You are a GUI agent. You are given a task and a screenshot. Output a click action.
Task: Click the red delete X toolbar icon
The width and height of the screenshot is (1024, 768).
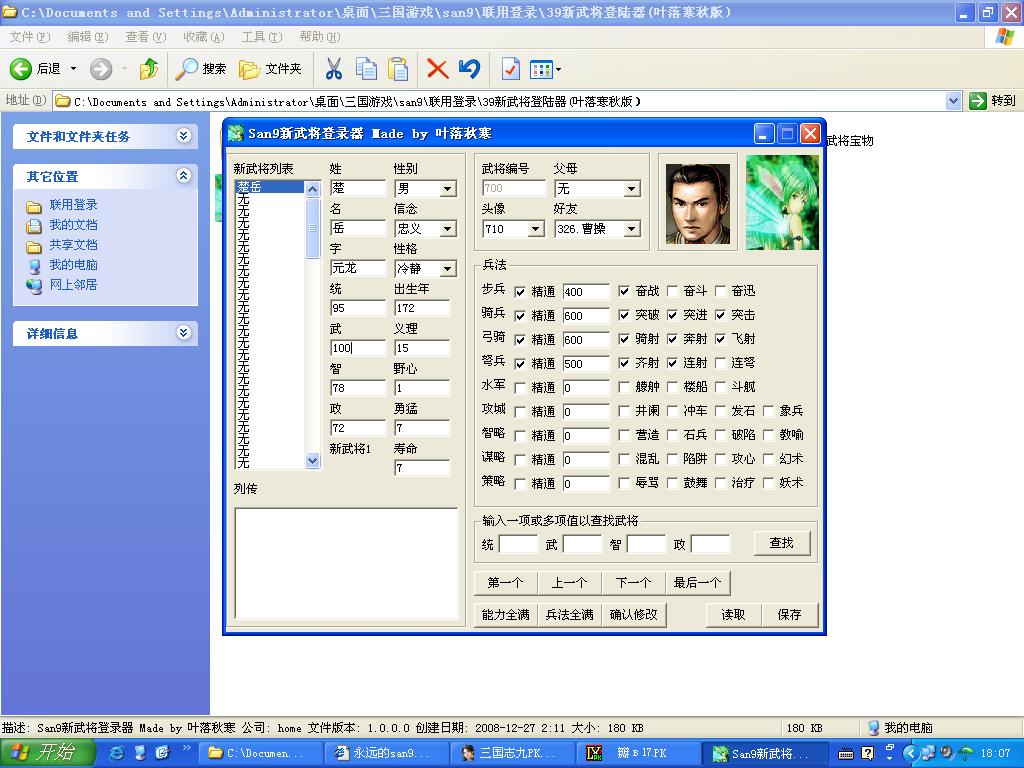(437, 69)
